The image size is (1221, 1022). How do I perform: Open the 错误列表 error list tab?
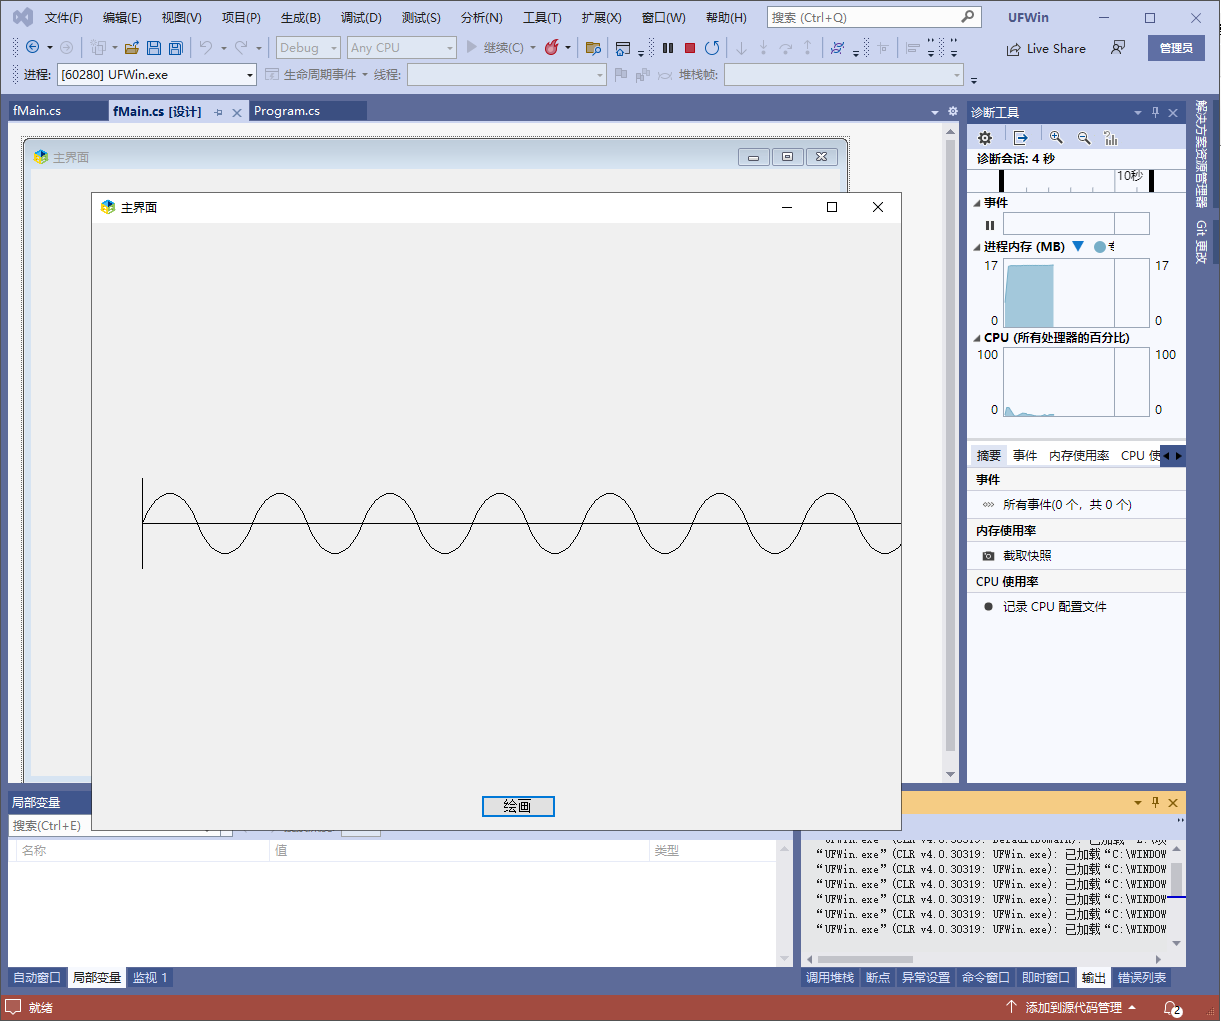coord(1142,978)
